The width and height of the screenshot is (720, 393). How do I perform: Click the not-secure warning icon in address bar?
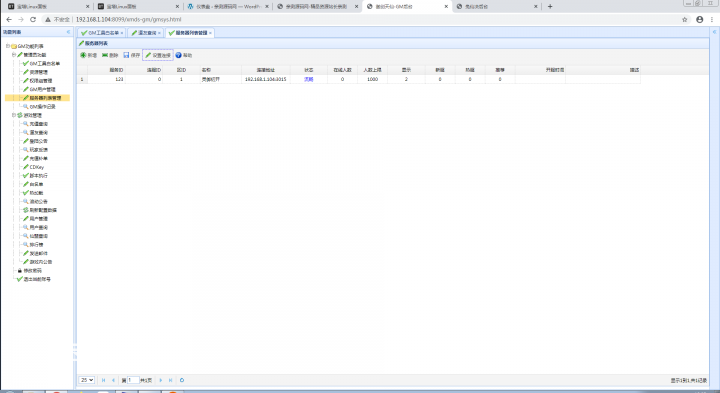pyautogui.click(x=47, y=19)
